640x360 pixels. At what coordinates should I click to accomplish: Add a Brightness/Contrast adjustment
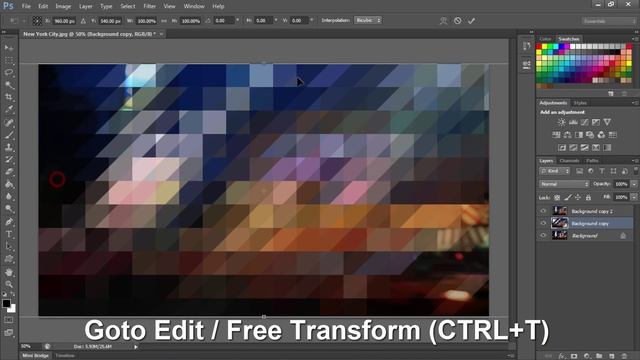pyautogui.click(x=562, y=122)
